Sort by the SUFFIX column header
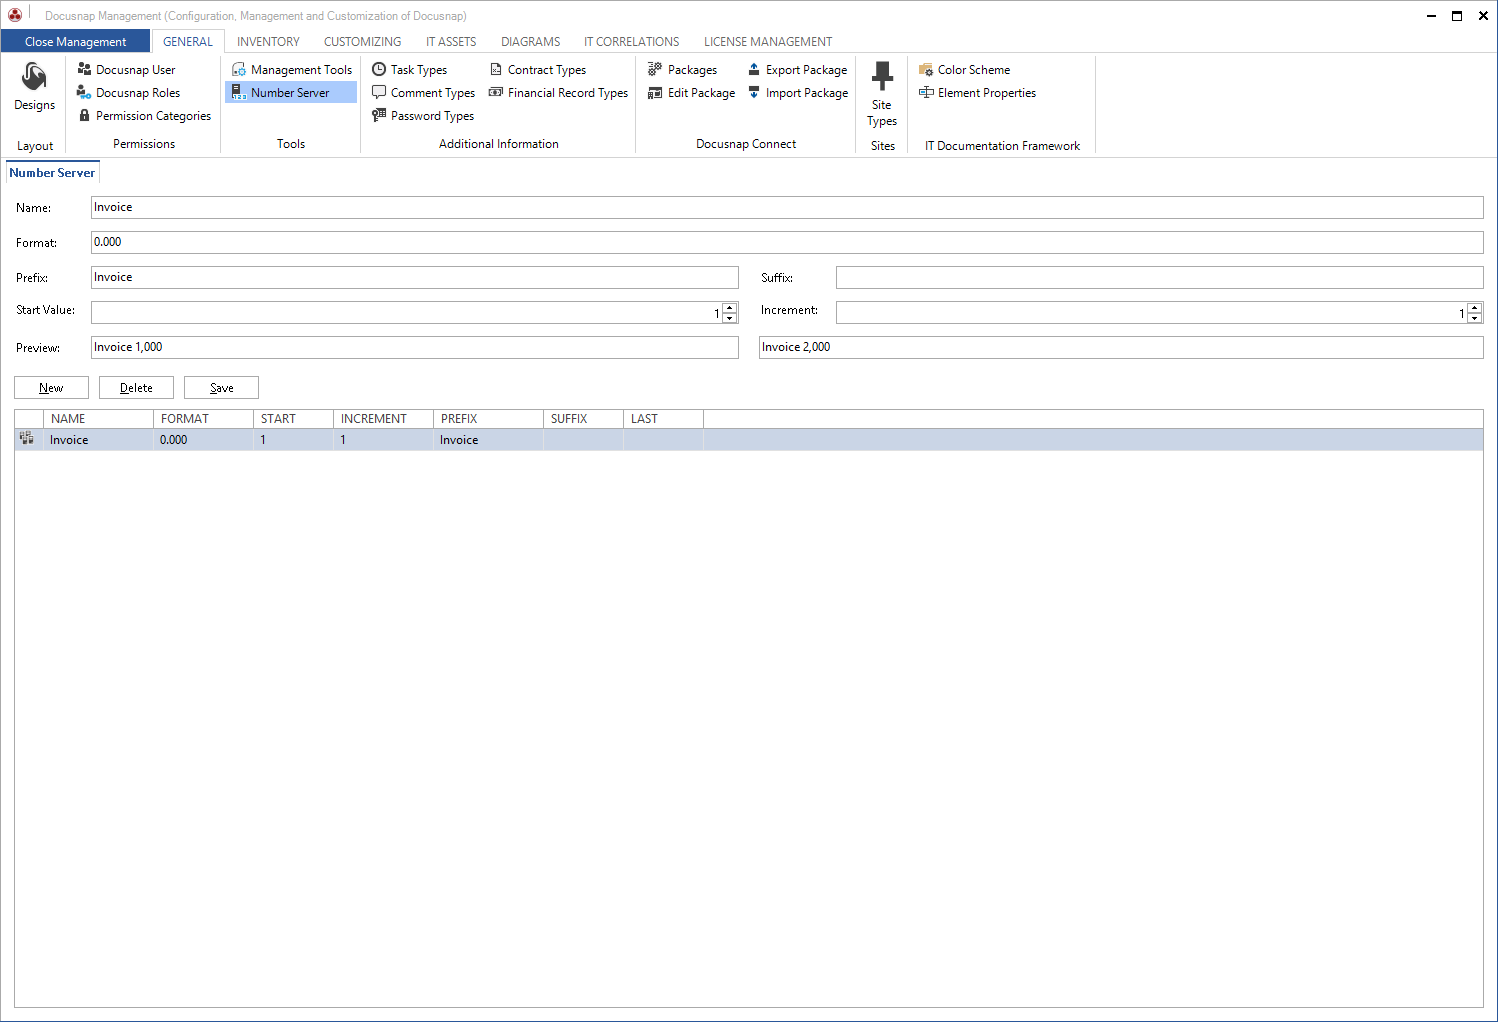Viewport: 1498px width, 1022px height. coord(583,418)
